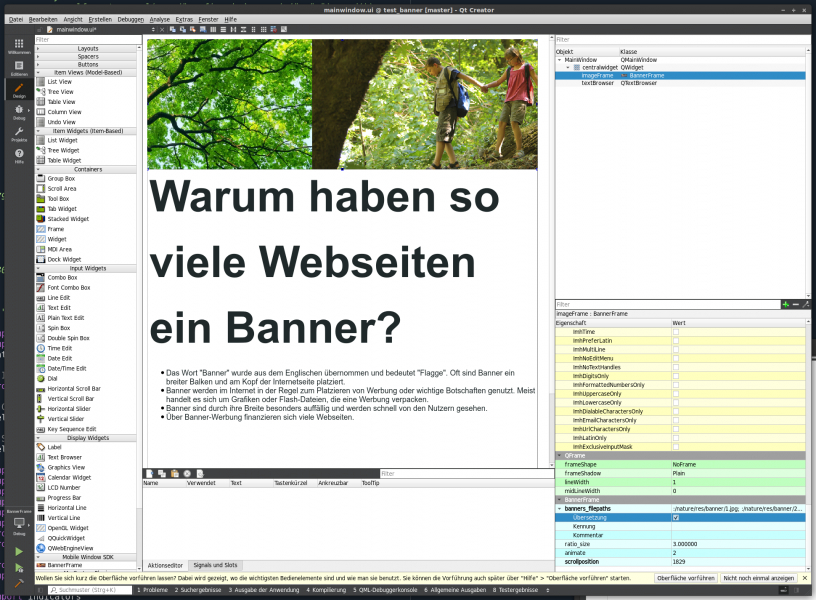
Task: Click the Hilfe question mark icon
Action: (18, 156)
